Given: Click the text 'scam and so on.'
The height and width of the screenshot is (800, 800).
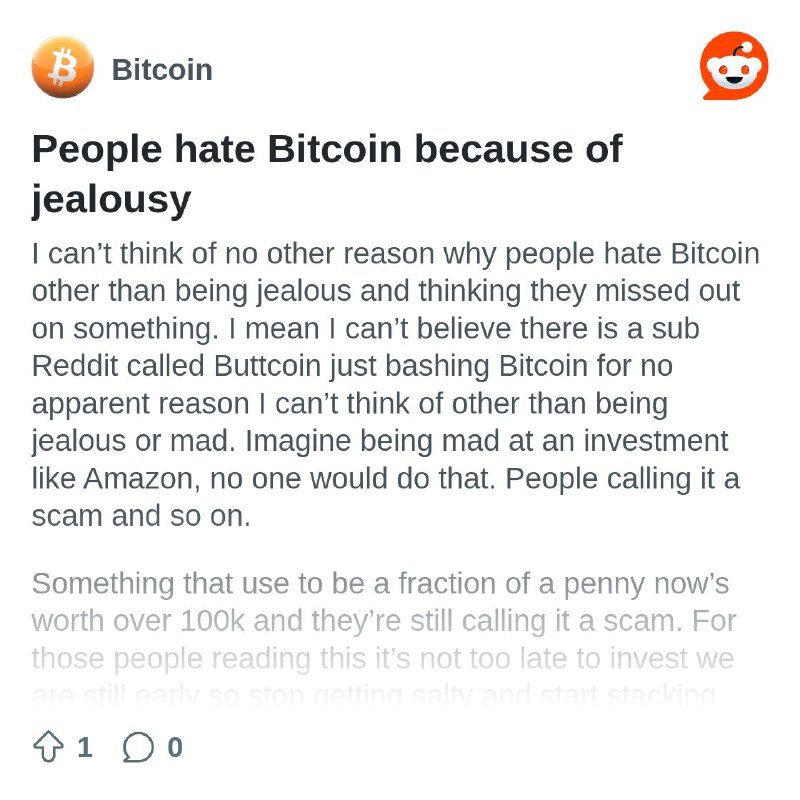Looking at the screenshot, I should (141, 516).
